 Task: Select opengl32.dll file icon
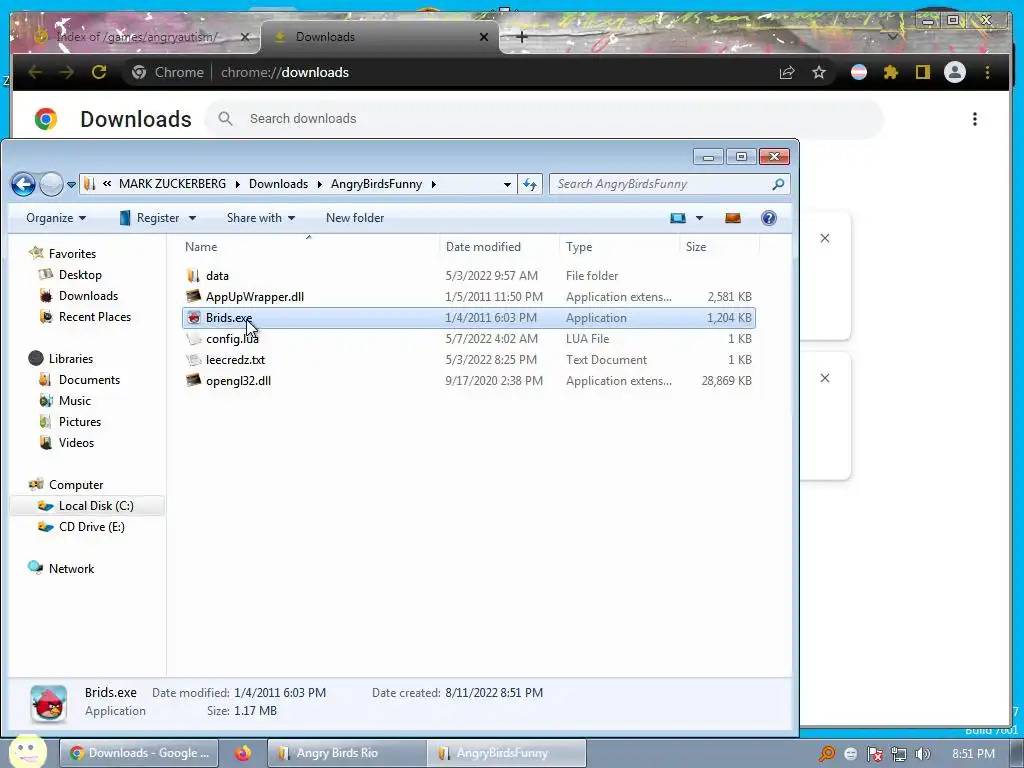pos(193,381)
